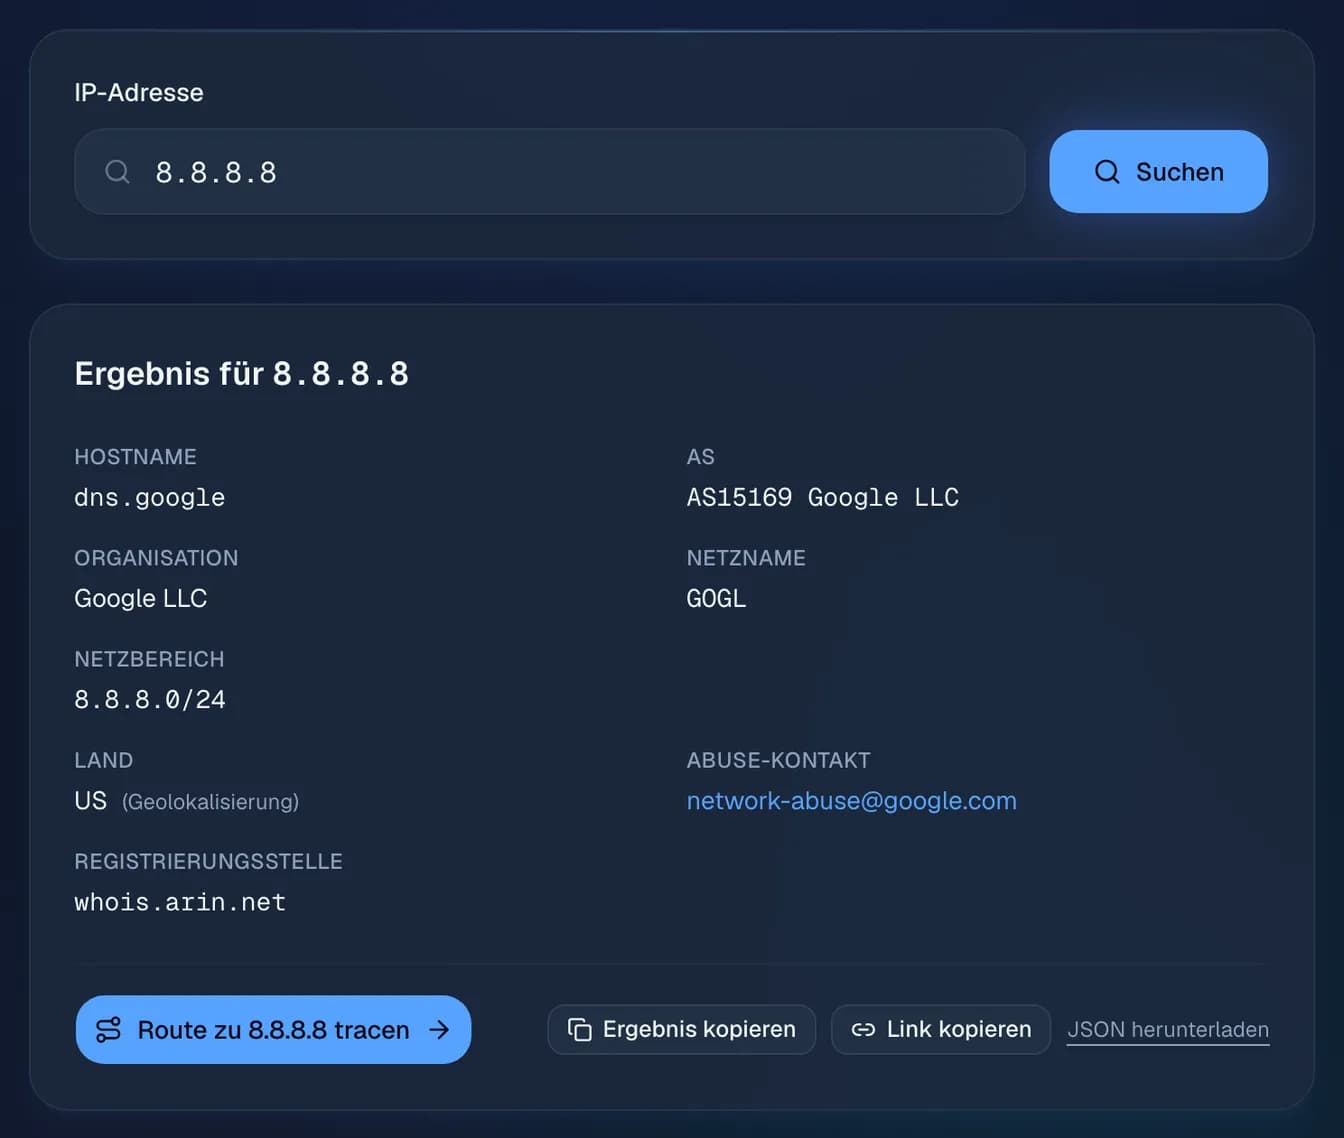Start Route zu 8.8.8.8 tracen
The height and width of the screenshot is (1138, 1344).
(x=273, y=1029)
